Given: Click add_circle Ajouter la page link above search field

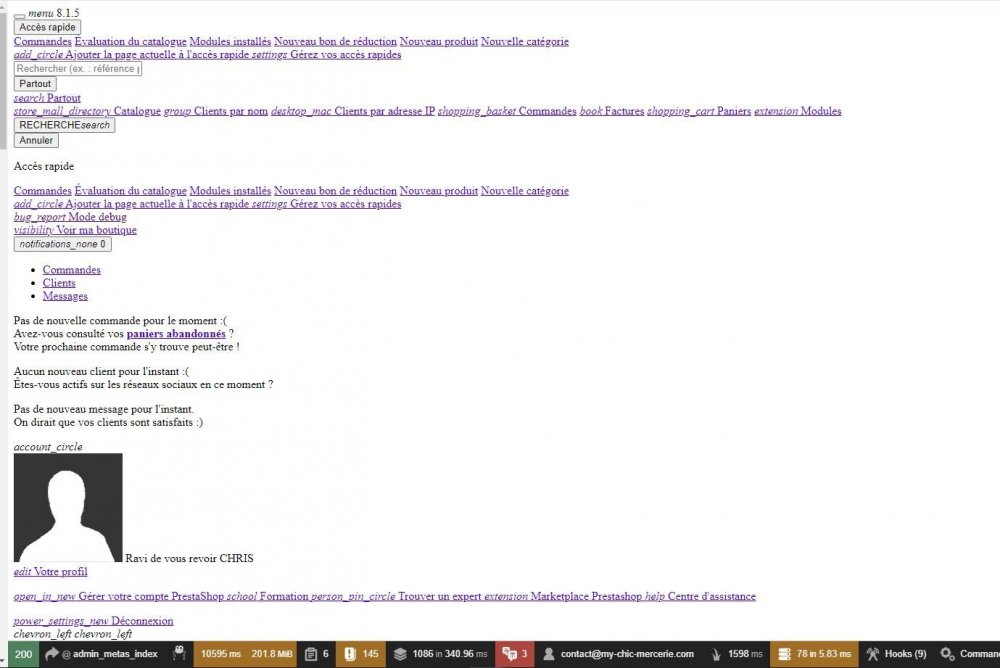Looking at the screenshot, I should point(131,55).
